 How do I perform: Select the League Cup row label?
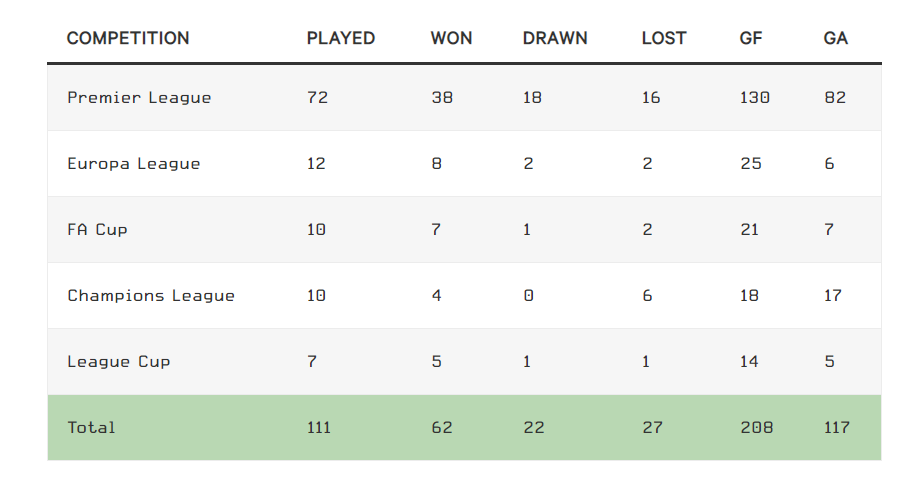pyautogui.click(x=118, y=362)
